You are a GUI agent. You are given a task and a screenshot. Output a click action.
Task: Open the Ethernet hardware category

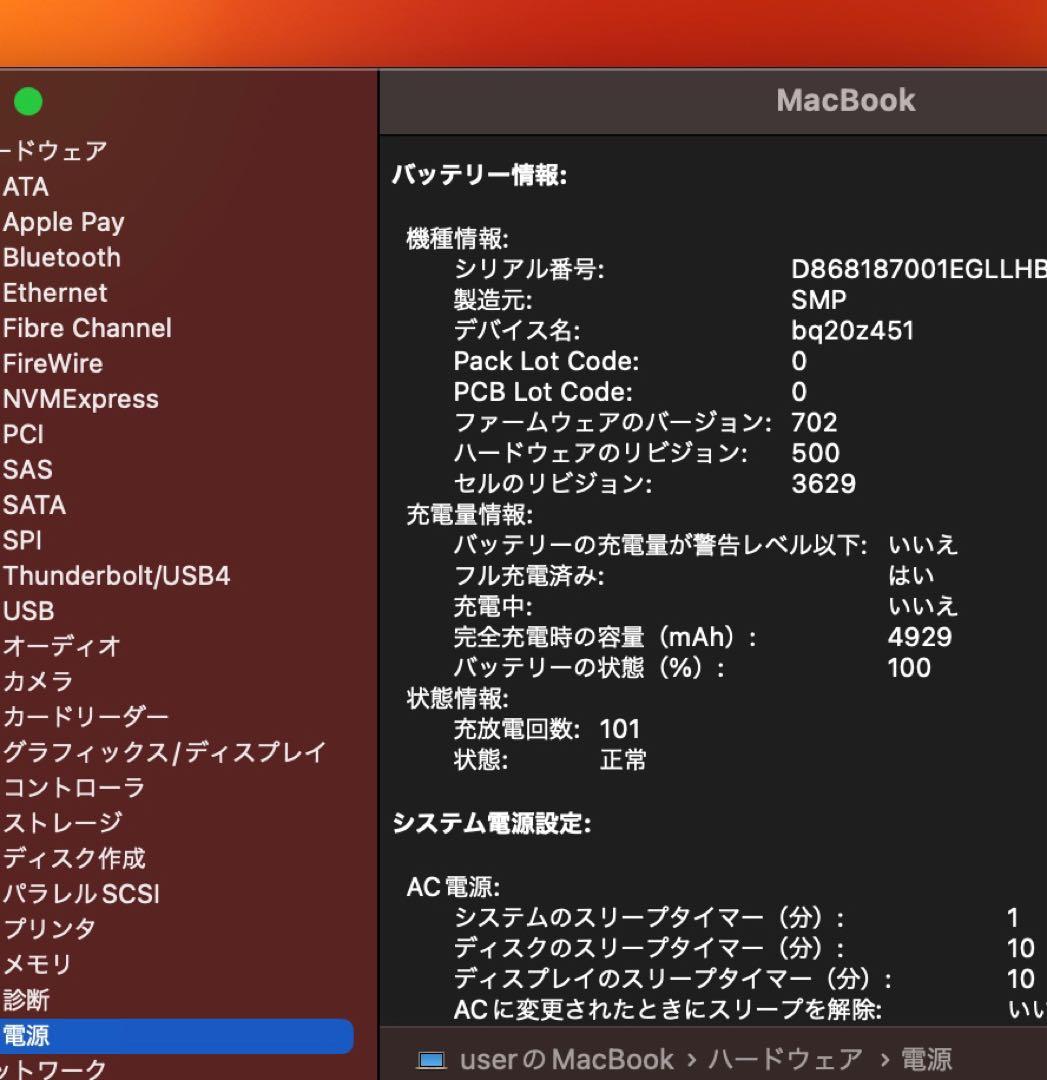55,293
